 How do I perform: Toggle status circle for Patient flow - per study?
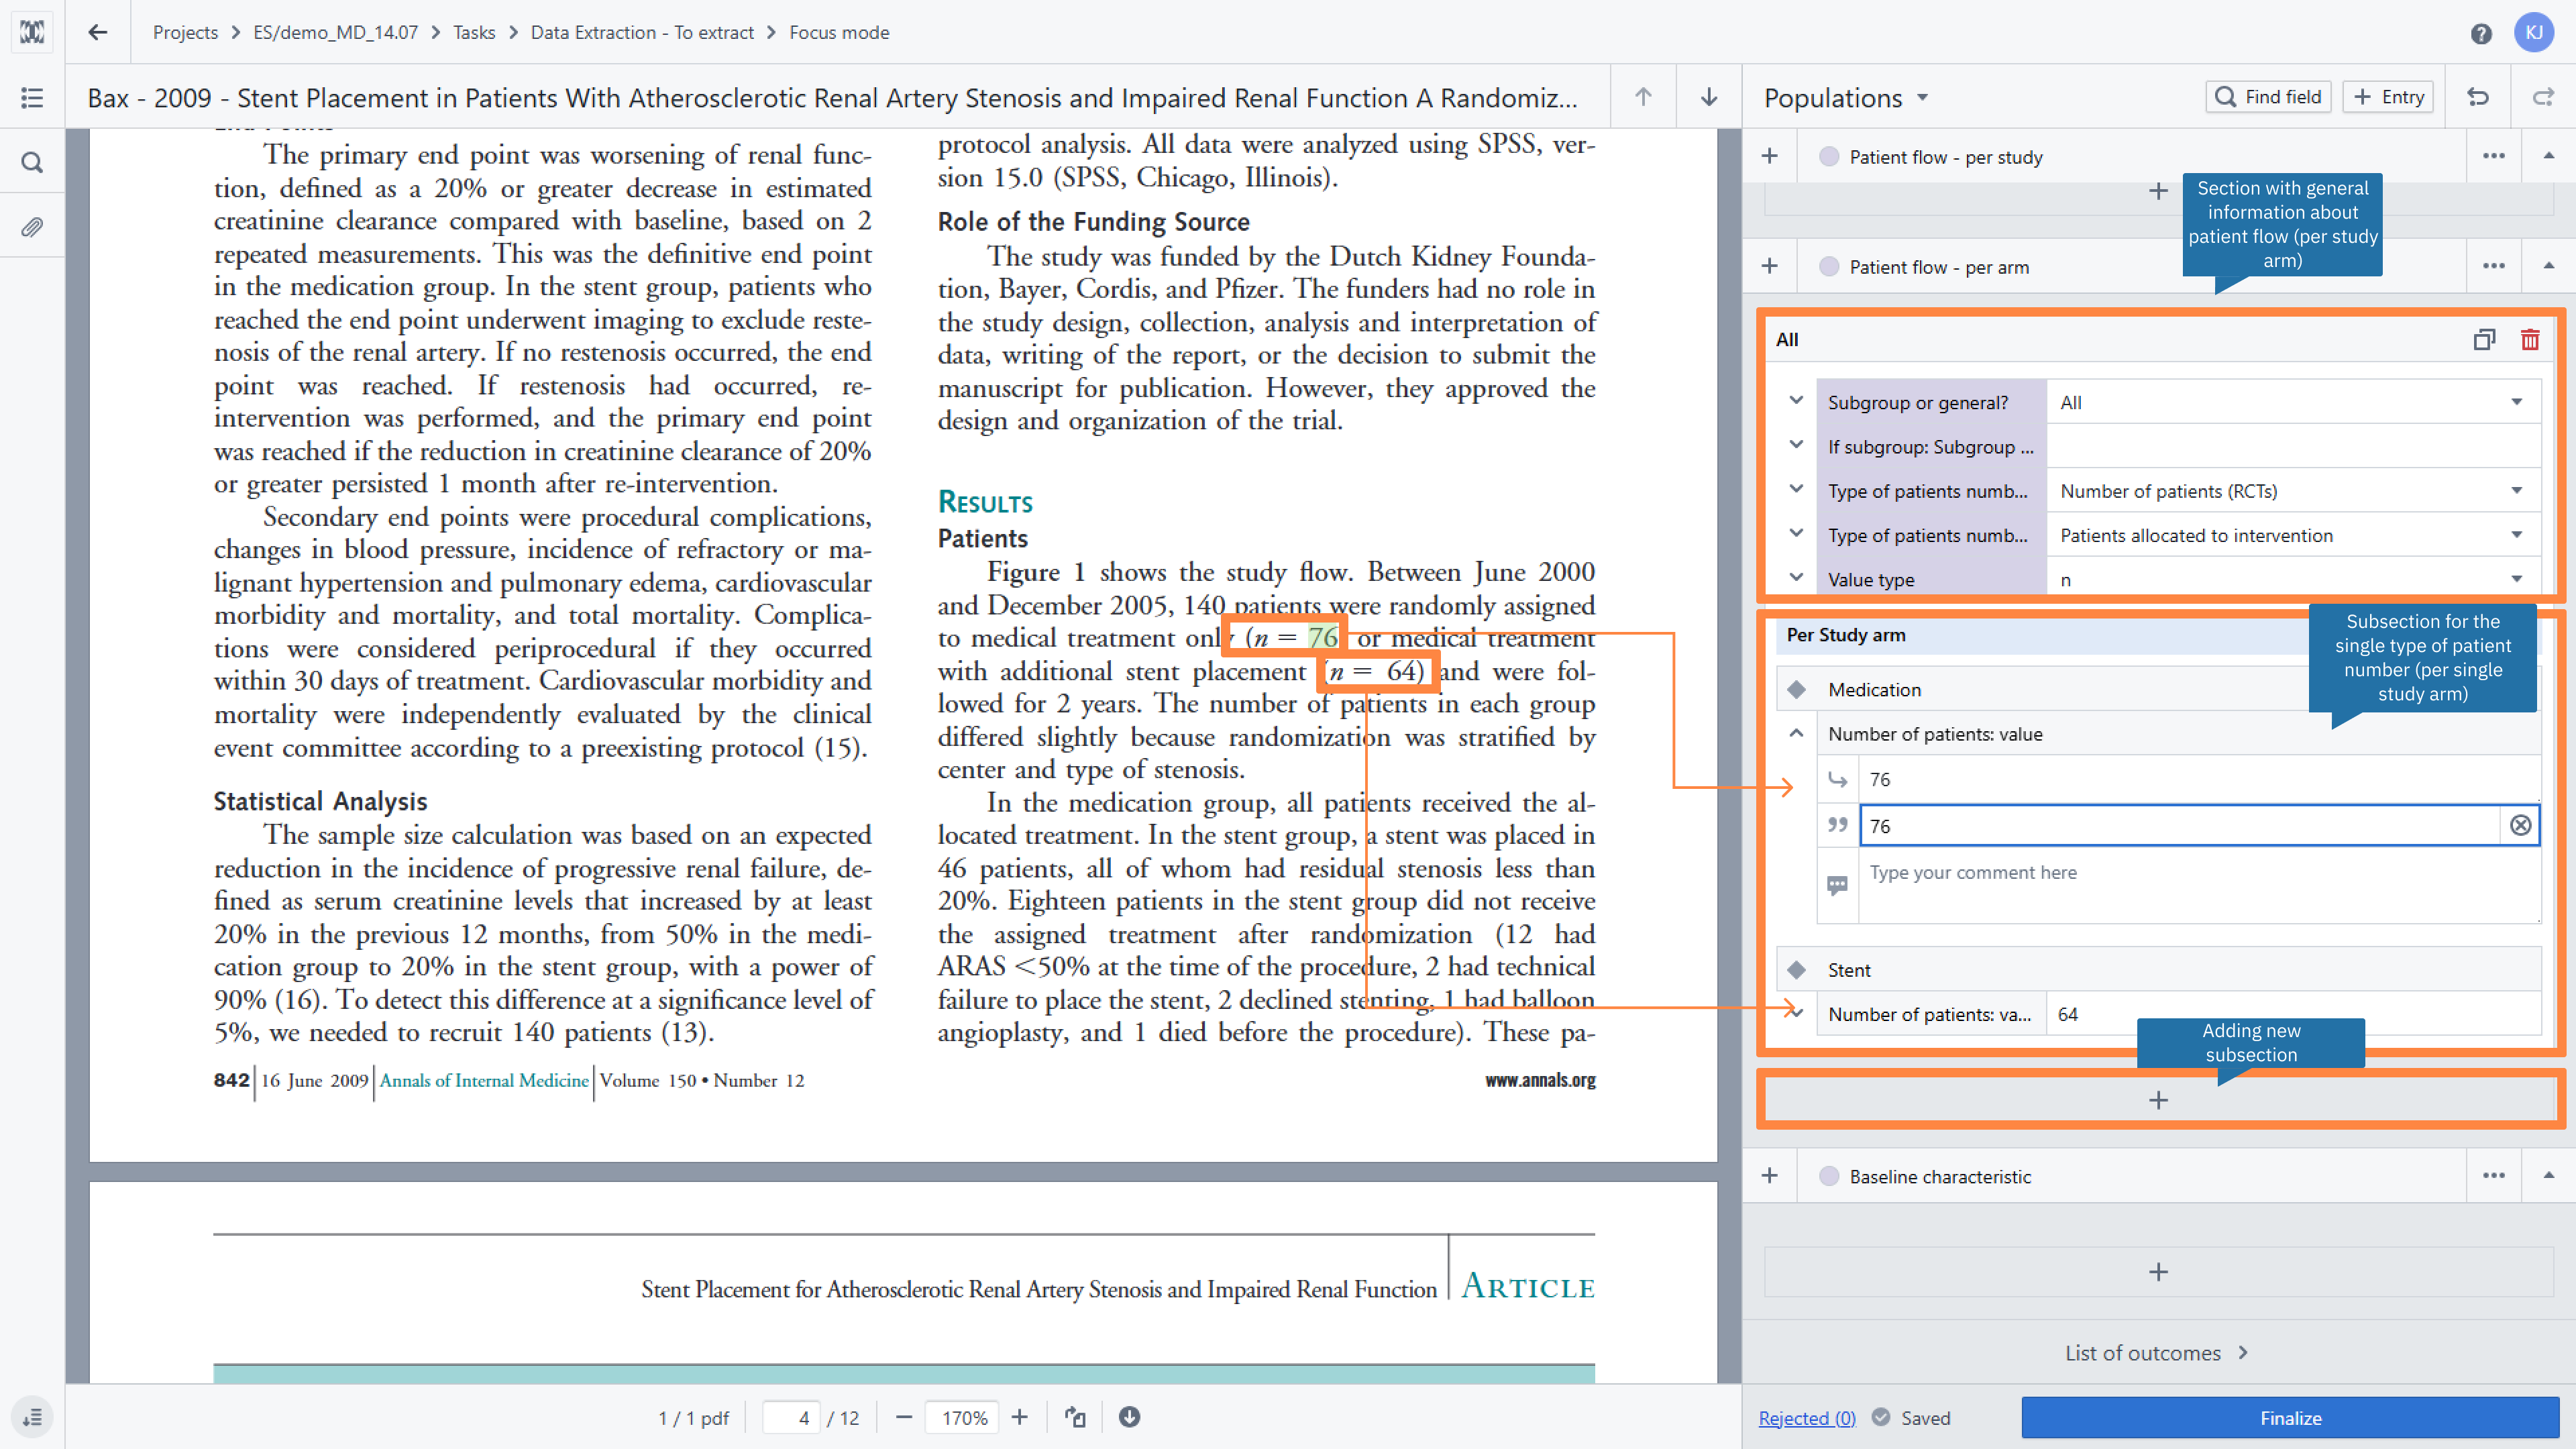coord(1829,157)
